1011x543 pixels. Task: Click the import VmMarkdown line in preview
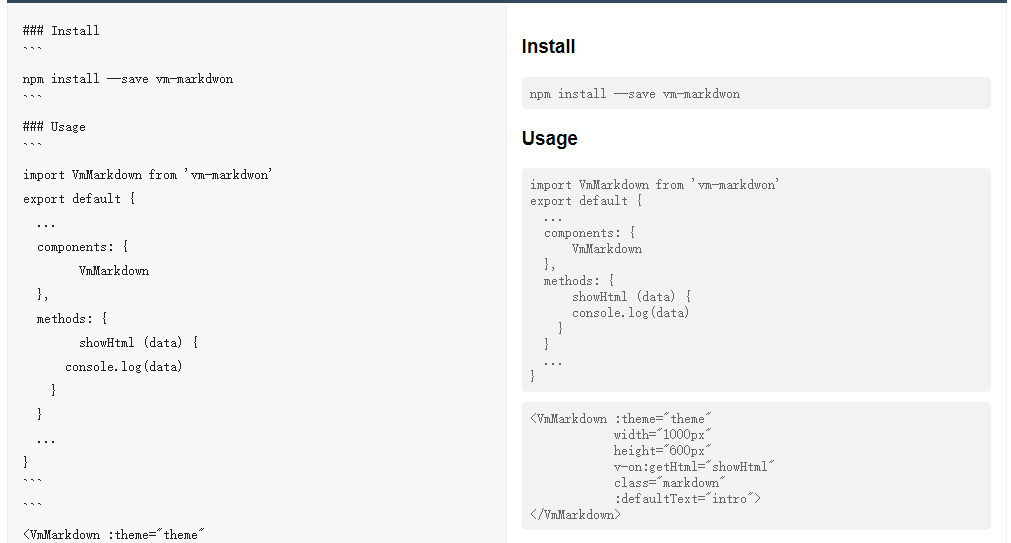(654, 184)
